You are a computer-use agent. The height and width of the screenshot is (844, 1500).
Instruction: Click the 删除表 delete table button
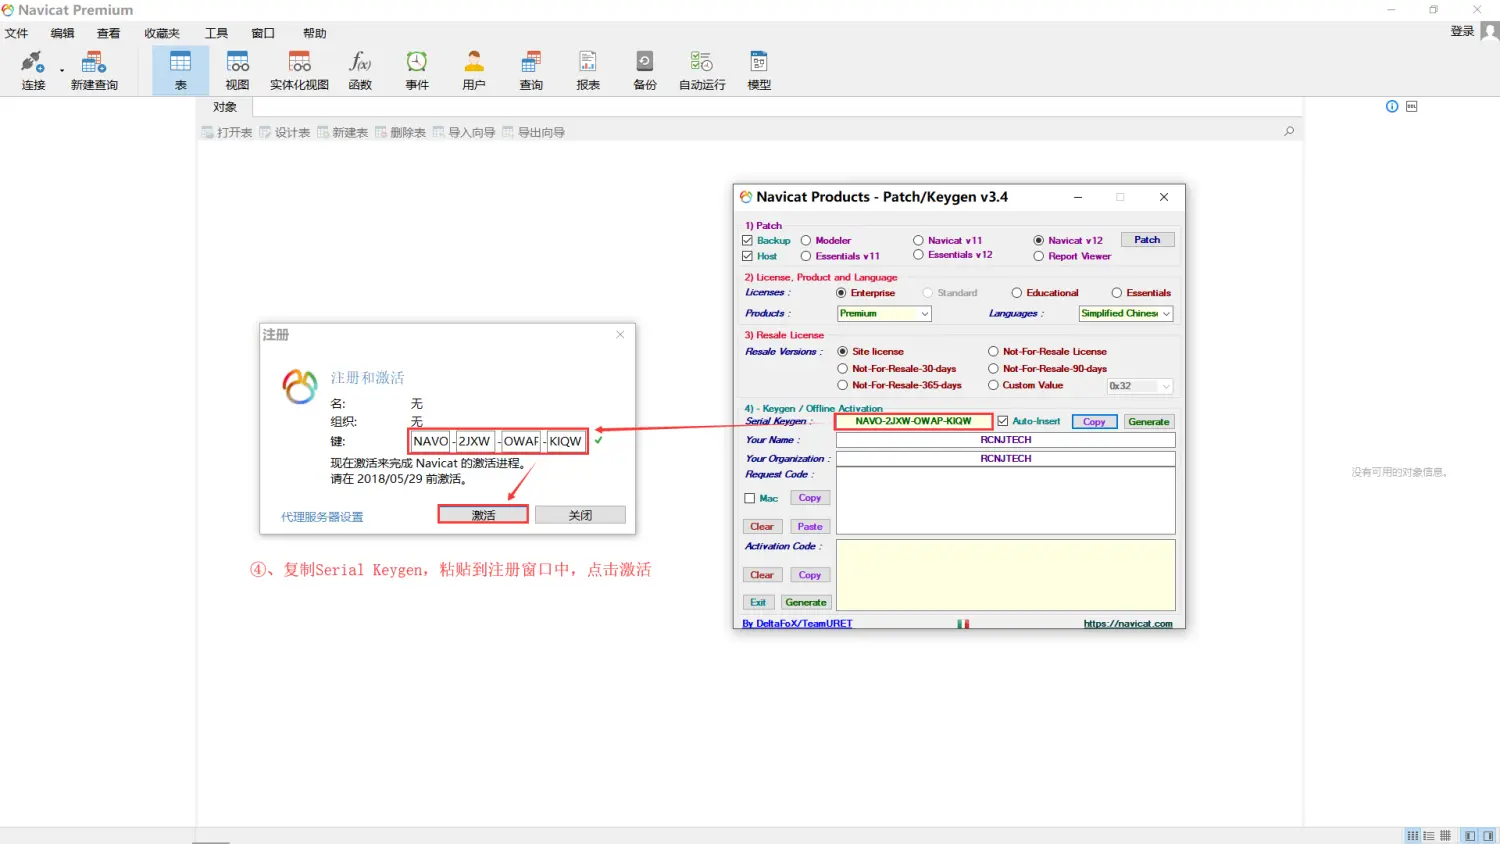click(401, 132)
